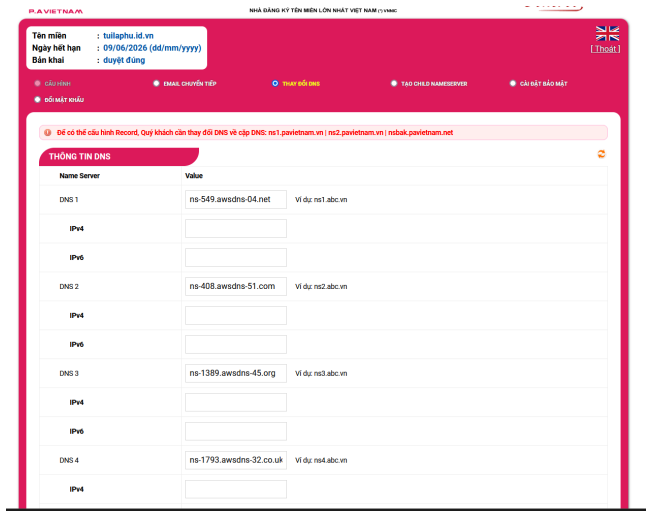This screenshot has width=657, height=521.
Task: Click the 'Ví dụ: ns1.abc.vn' hint text
Action: 321,200
